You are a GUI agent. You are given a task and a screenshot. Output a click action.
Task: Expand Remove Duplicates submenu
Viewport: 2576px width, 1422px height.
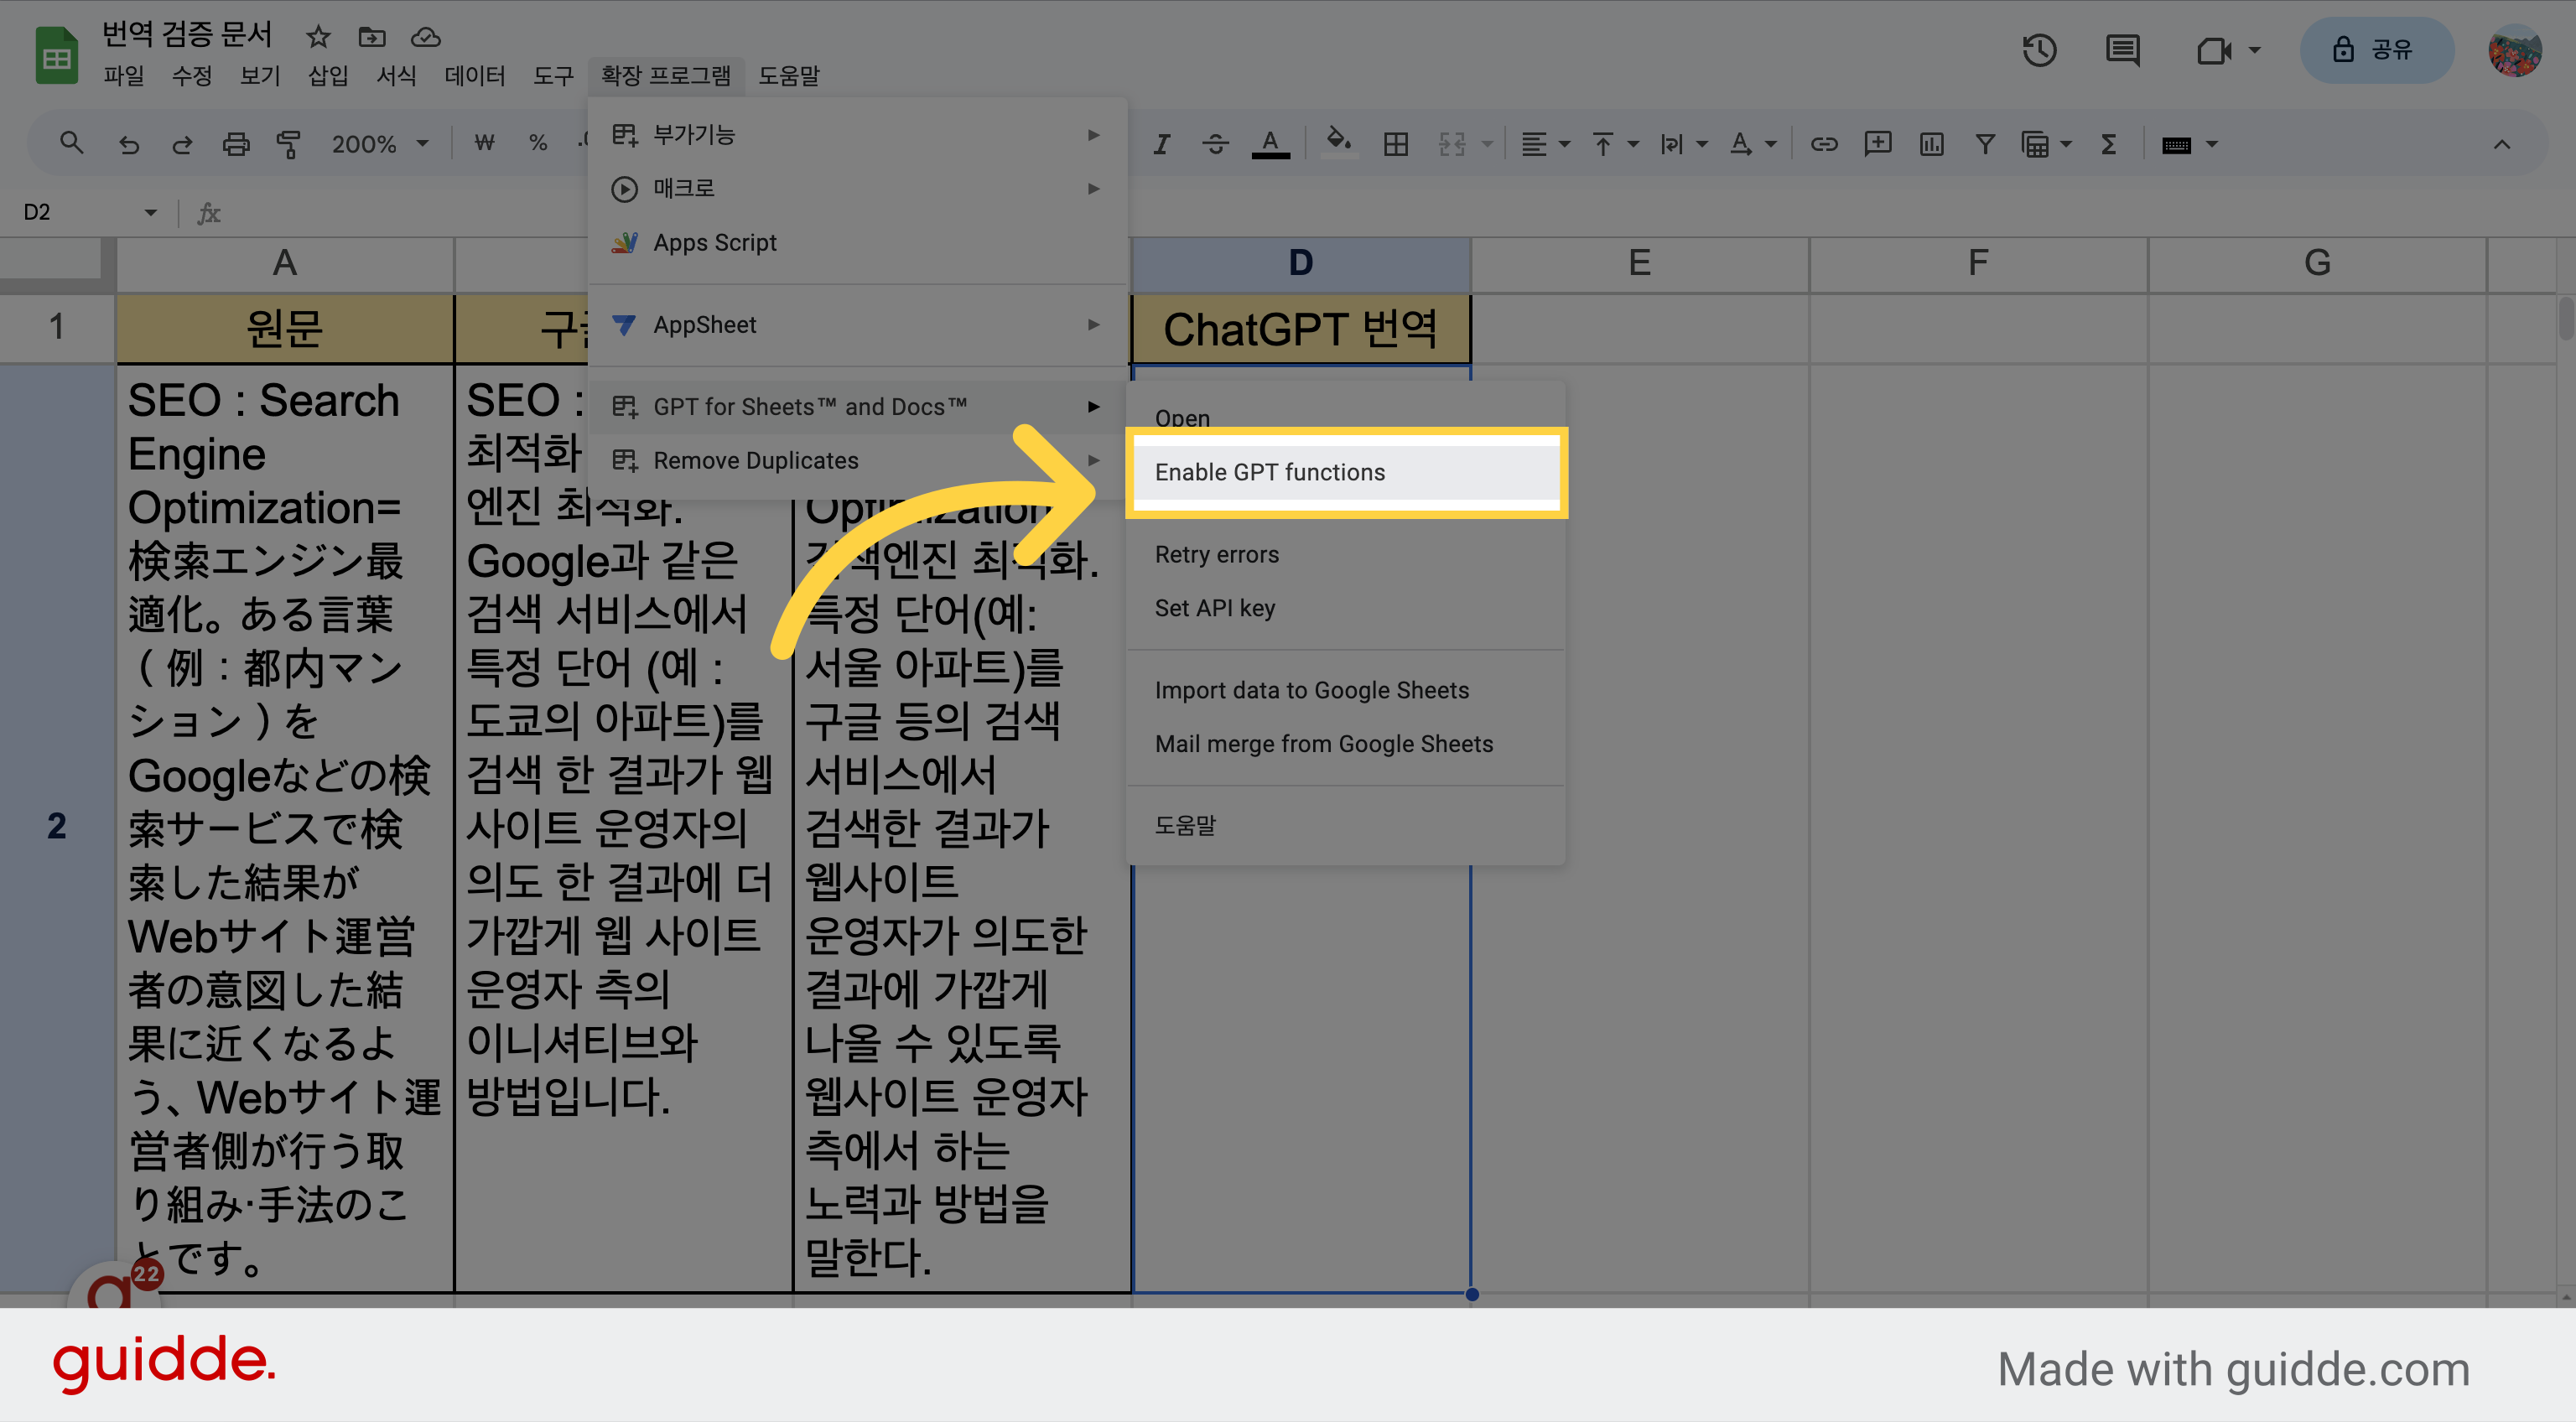[x=858, y=460]
